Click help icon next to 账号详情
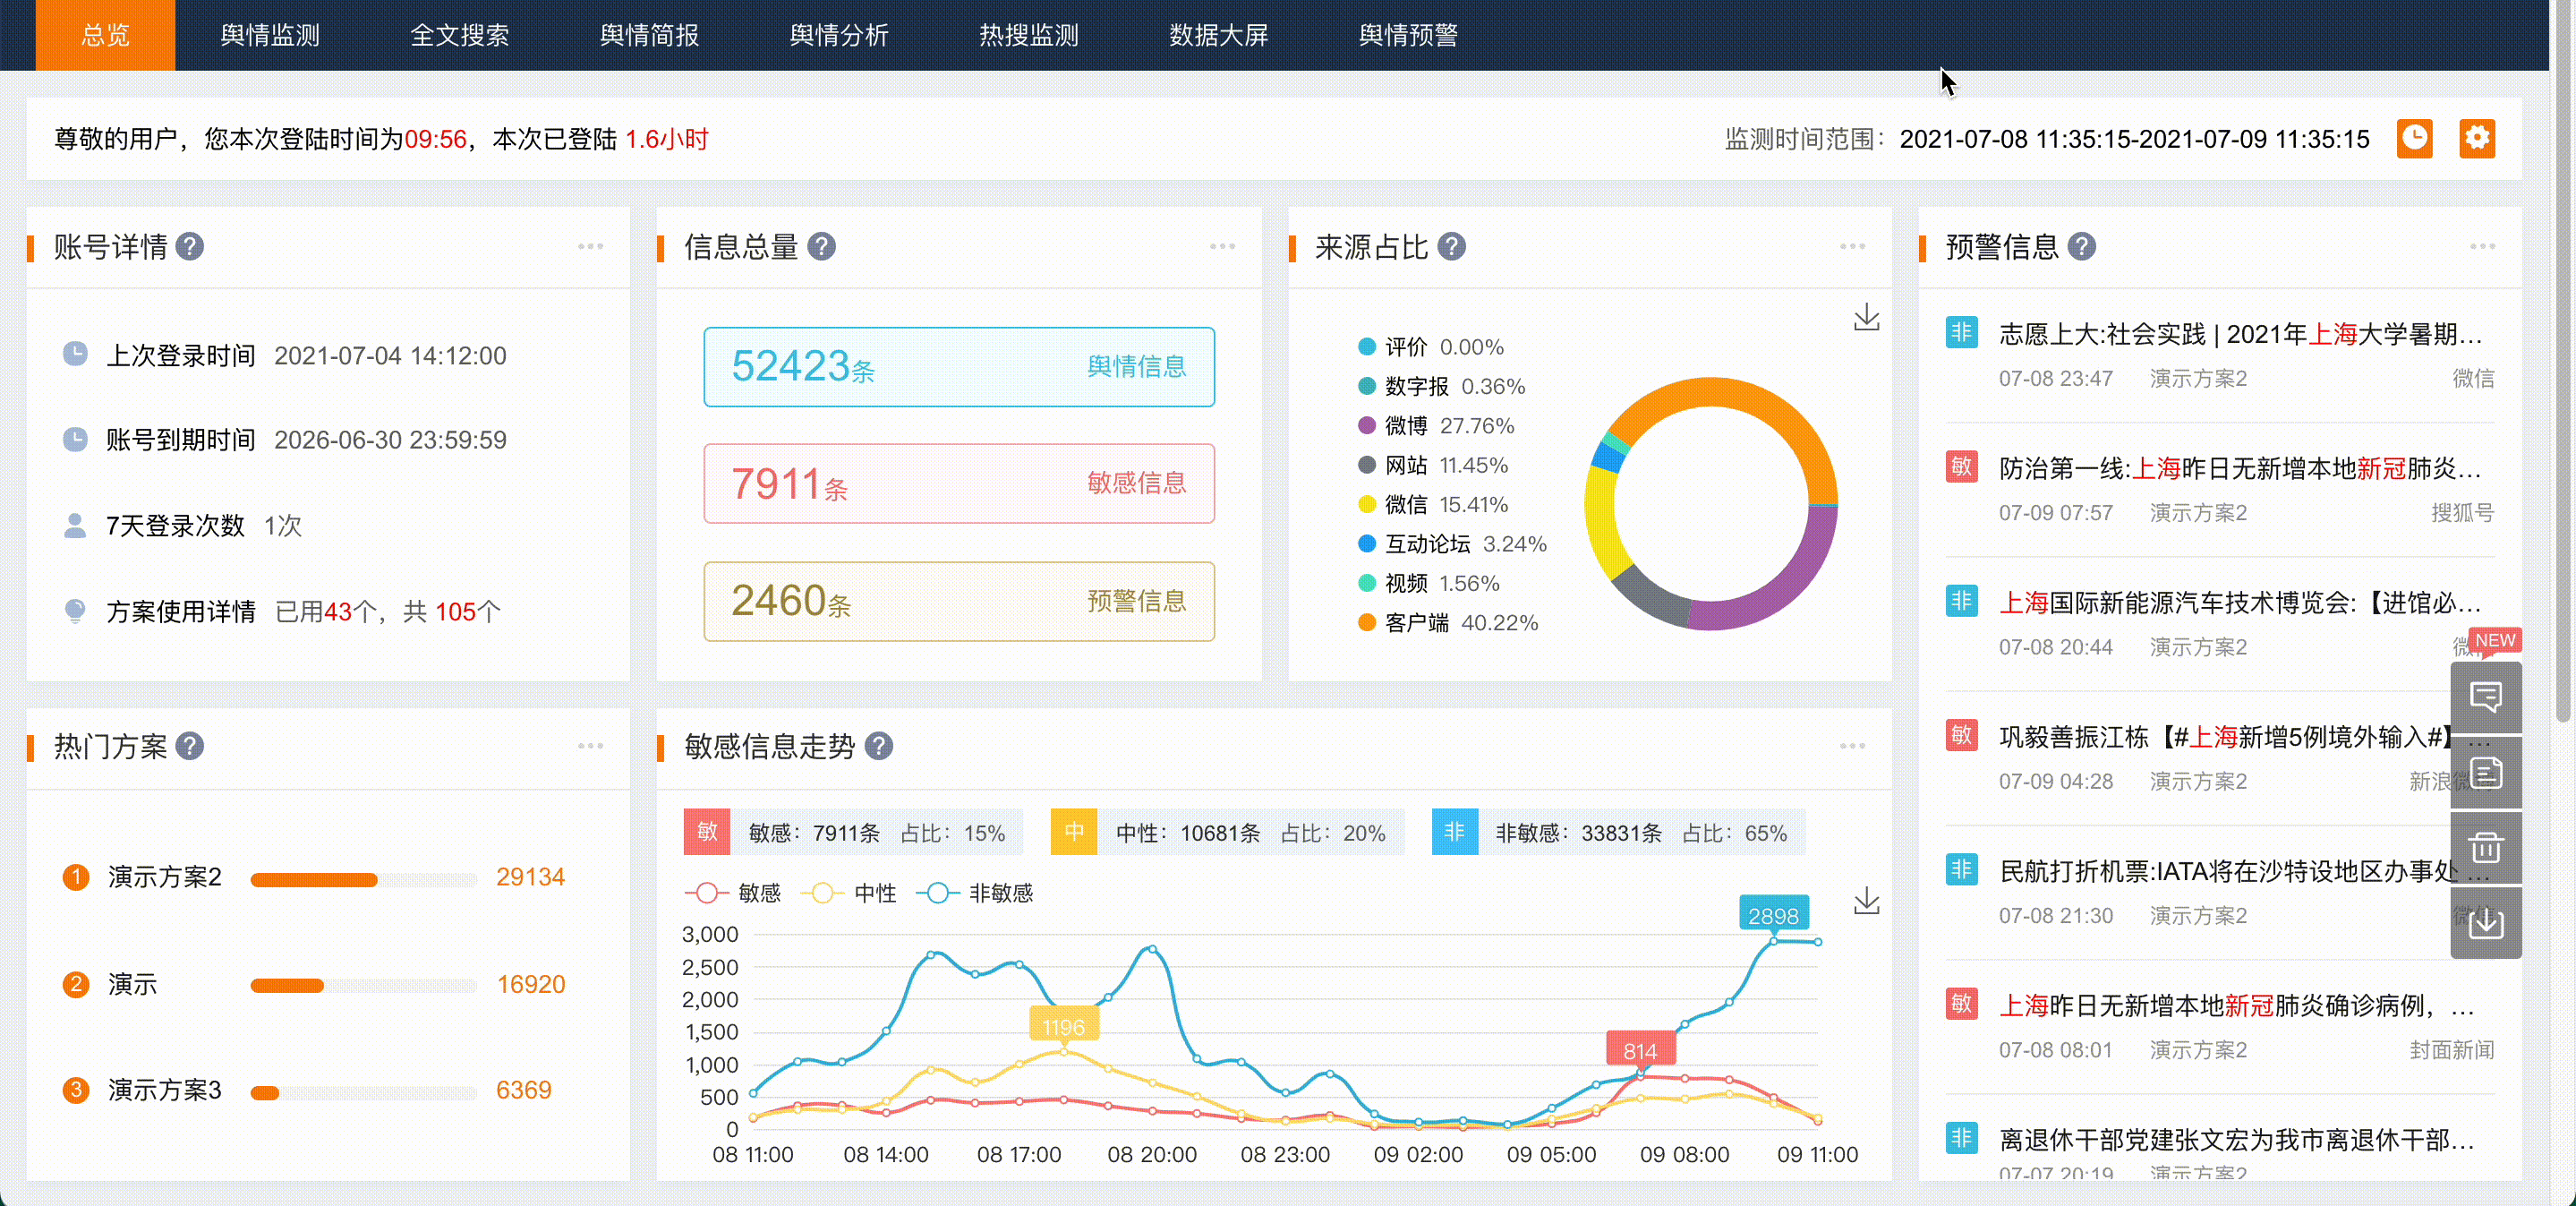The width and height of the screenshot is (2576, 1206). [x=190, y=247]
